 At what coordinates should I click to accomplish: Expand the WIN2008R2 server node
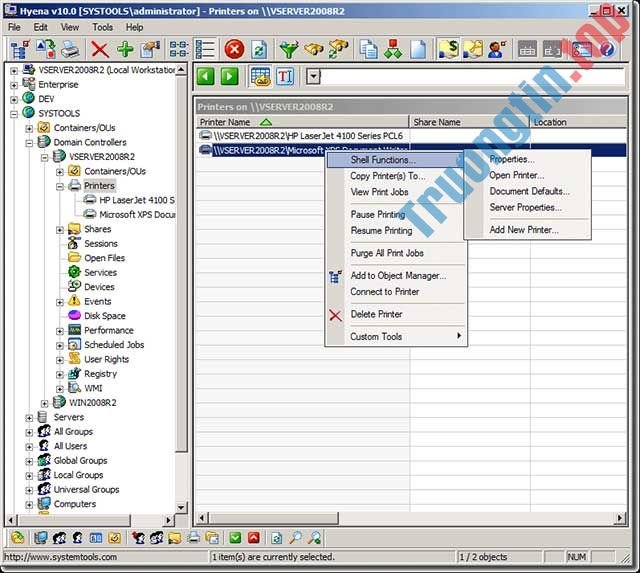pos(44,403)
